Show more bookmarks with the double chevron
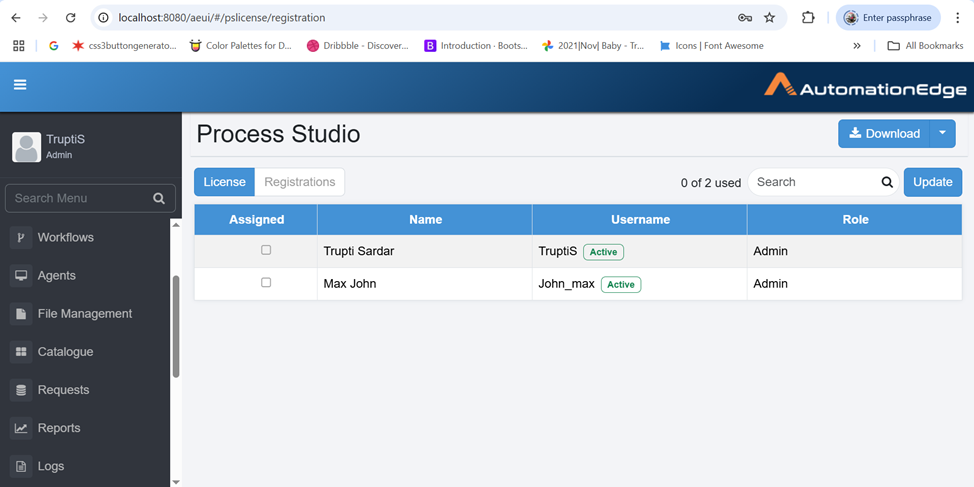Image resolution: width=974 pixels, height=487 pixels. click(857, 45)
